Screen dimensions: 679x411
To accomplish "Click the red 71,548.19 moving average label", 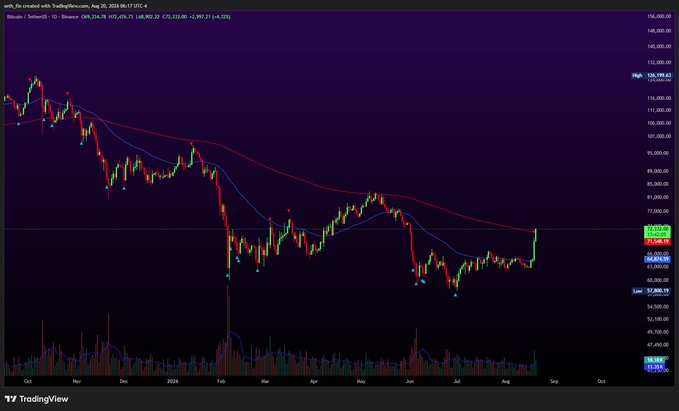I will [657, 241].
